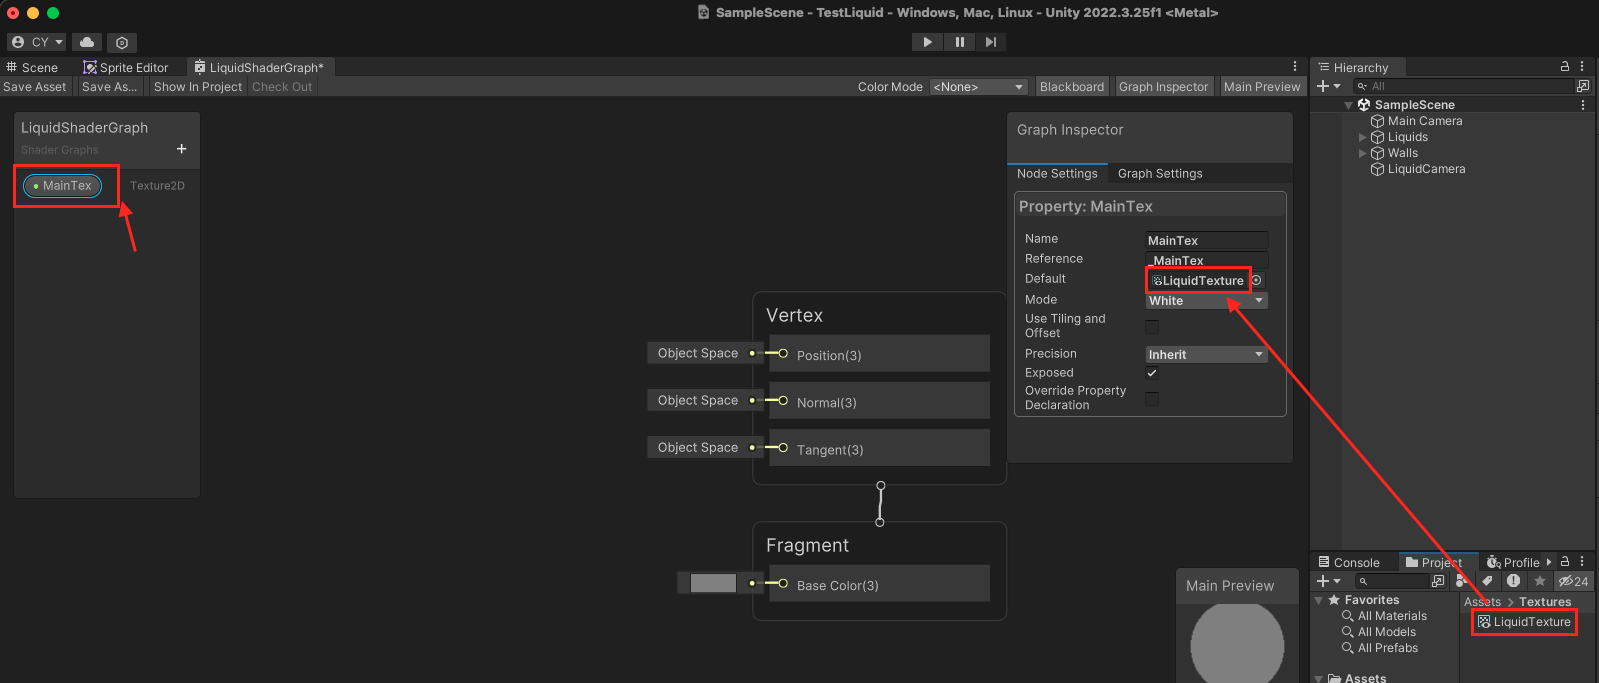This screenshot has height=683, width=1599.
Task: Open Project search in new window icon
Action: pos(1438,581)
